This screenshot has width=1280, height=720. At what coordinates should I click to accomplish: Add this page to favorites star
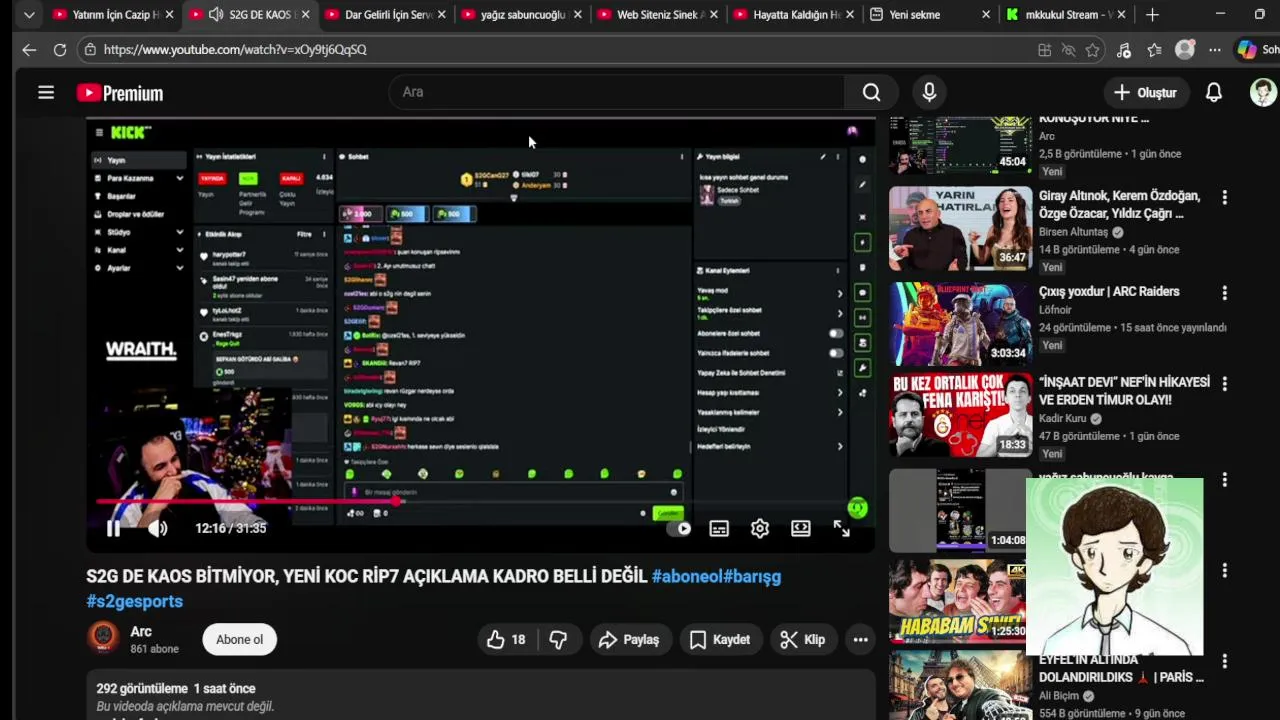pos(1093,50)
